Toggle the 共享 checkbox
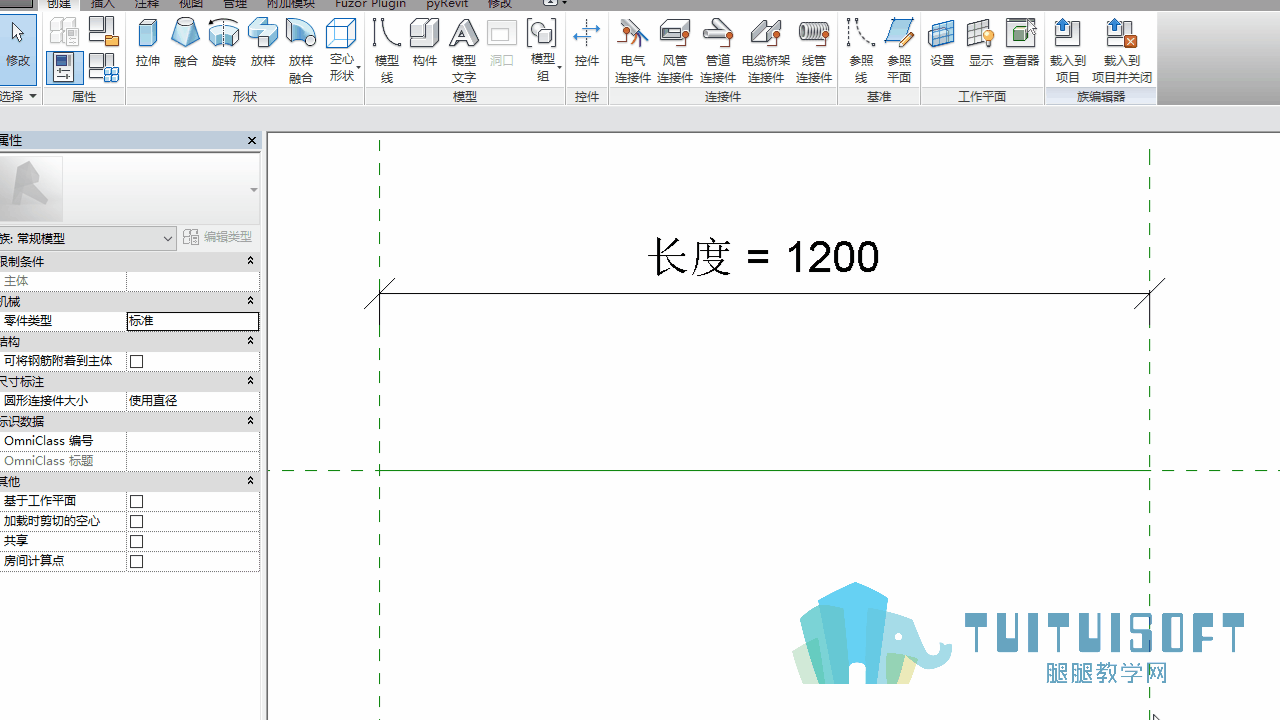 137,541
